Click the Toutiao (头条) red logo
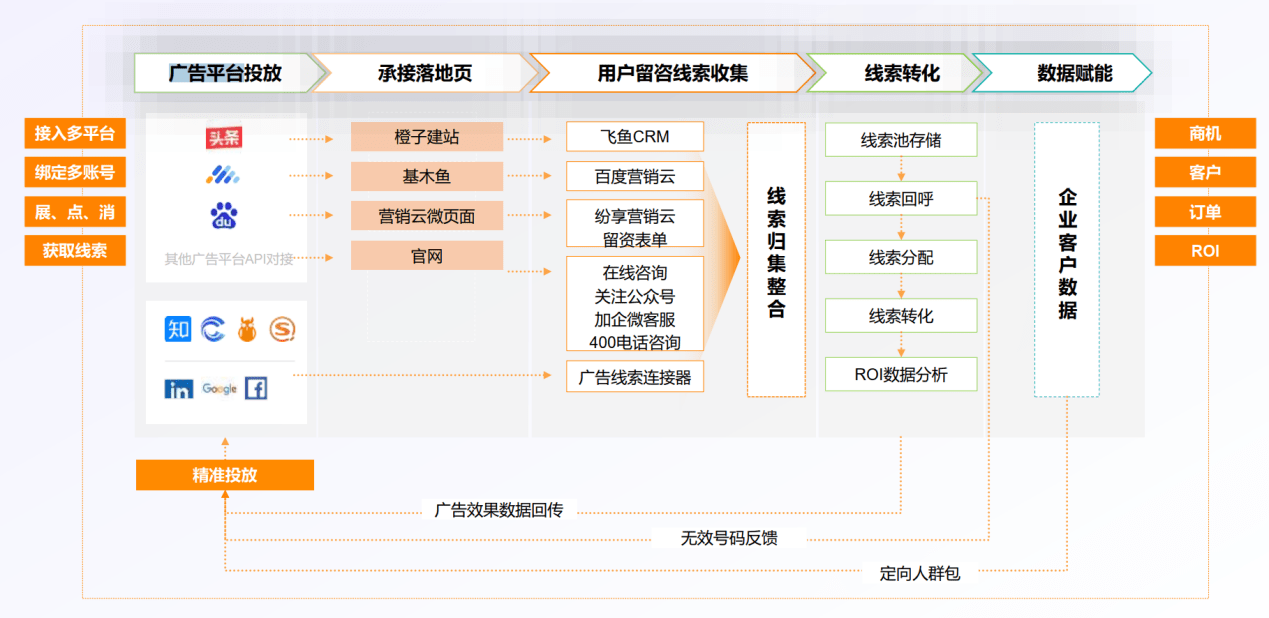Viewport: 1269px width, 618px height. [x=224, y=139]
